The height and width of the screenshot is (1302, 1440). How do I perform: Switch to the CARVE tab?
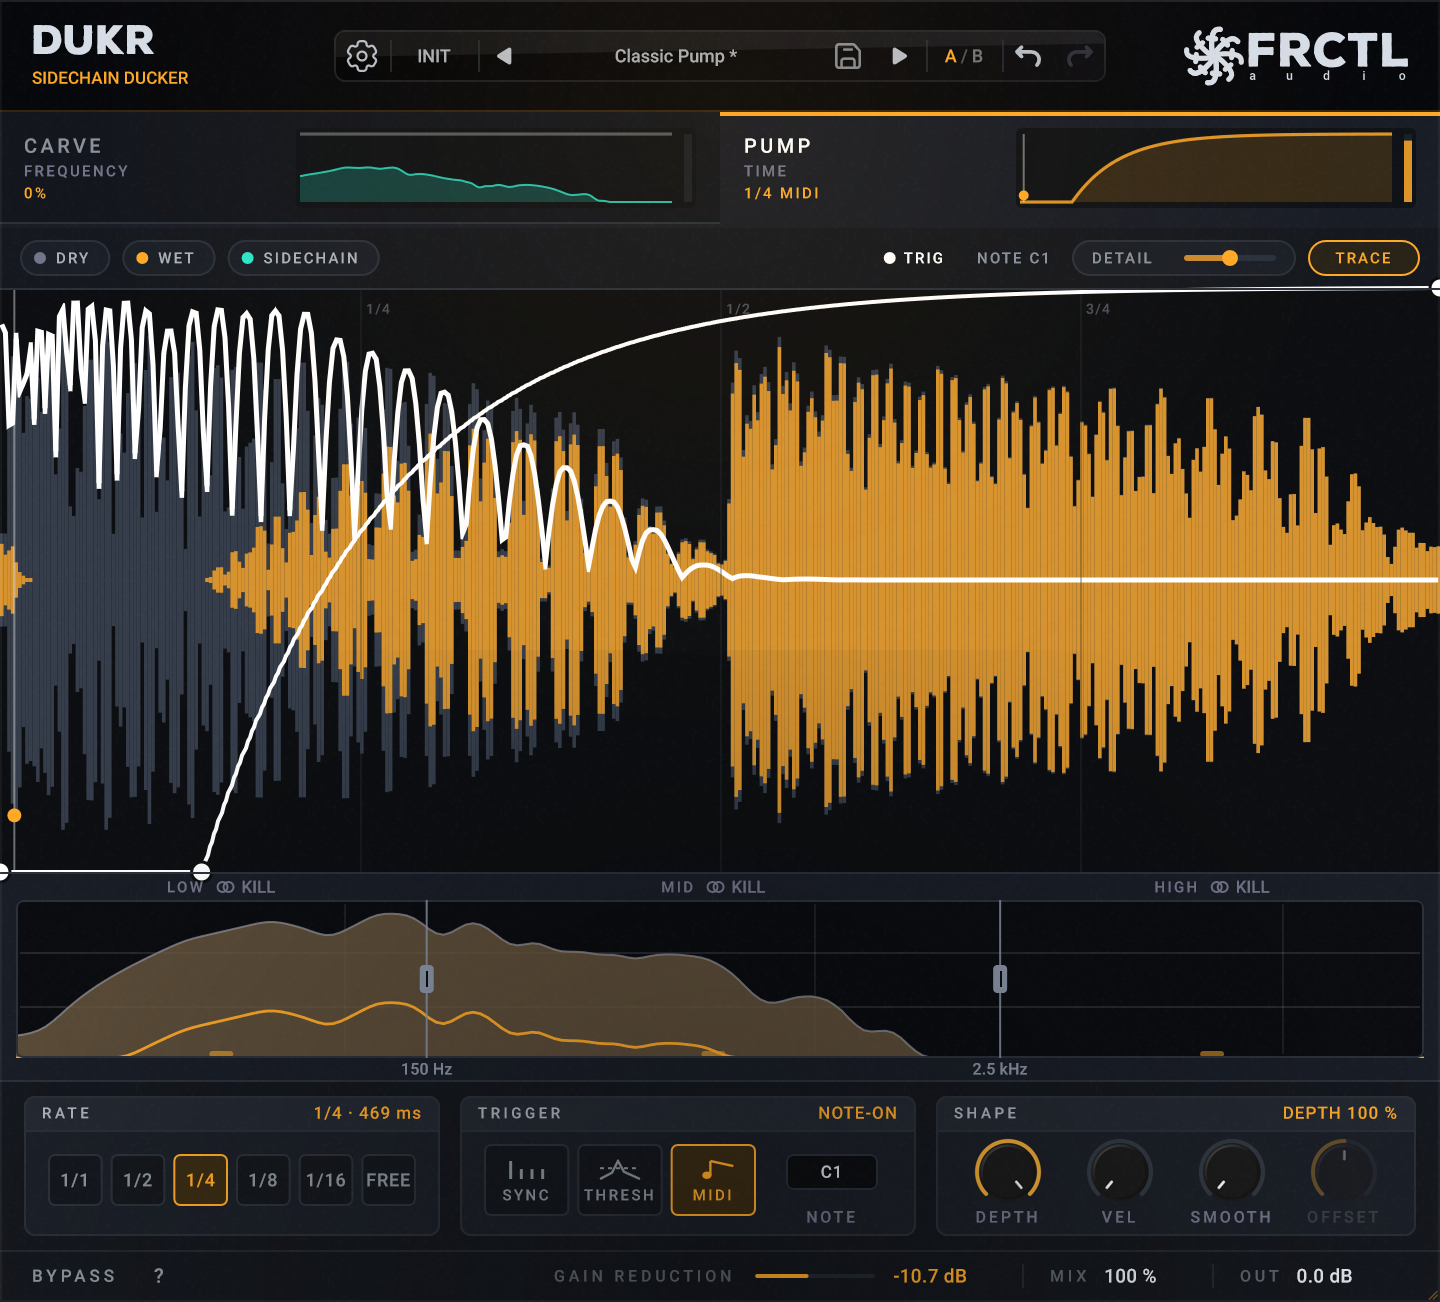pos(360,167)
